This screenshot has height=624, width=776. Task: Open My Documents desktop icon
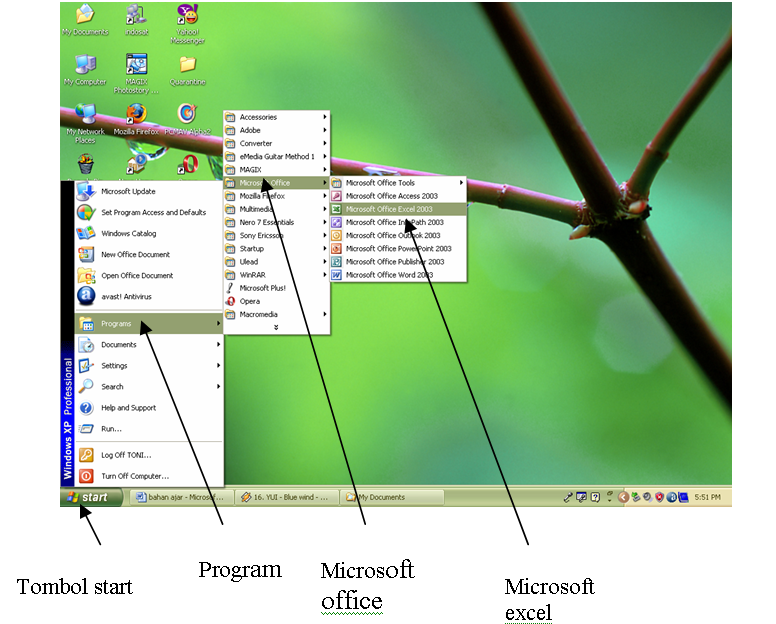coord(85,20)
